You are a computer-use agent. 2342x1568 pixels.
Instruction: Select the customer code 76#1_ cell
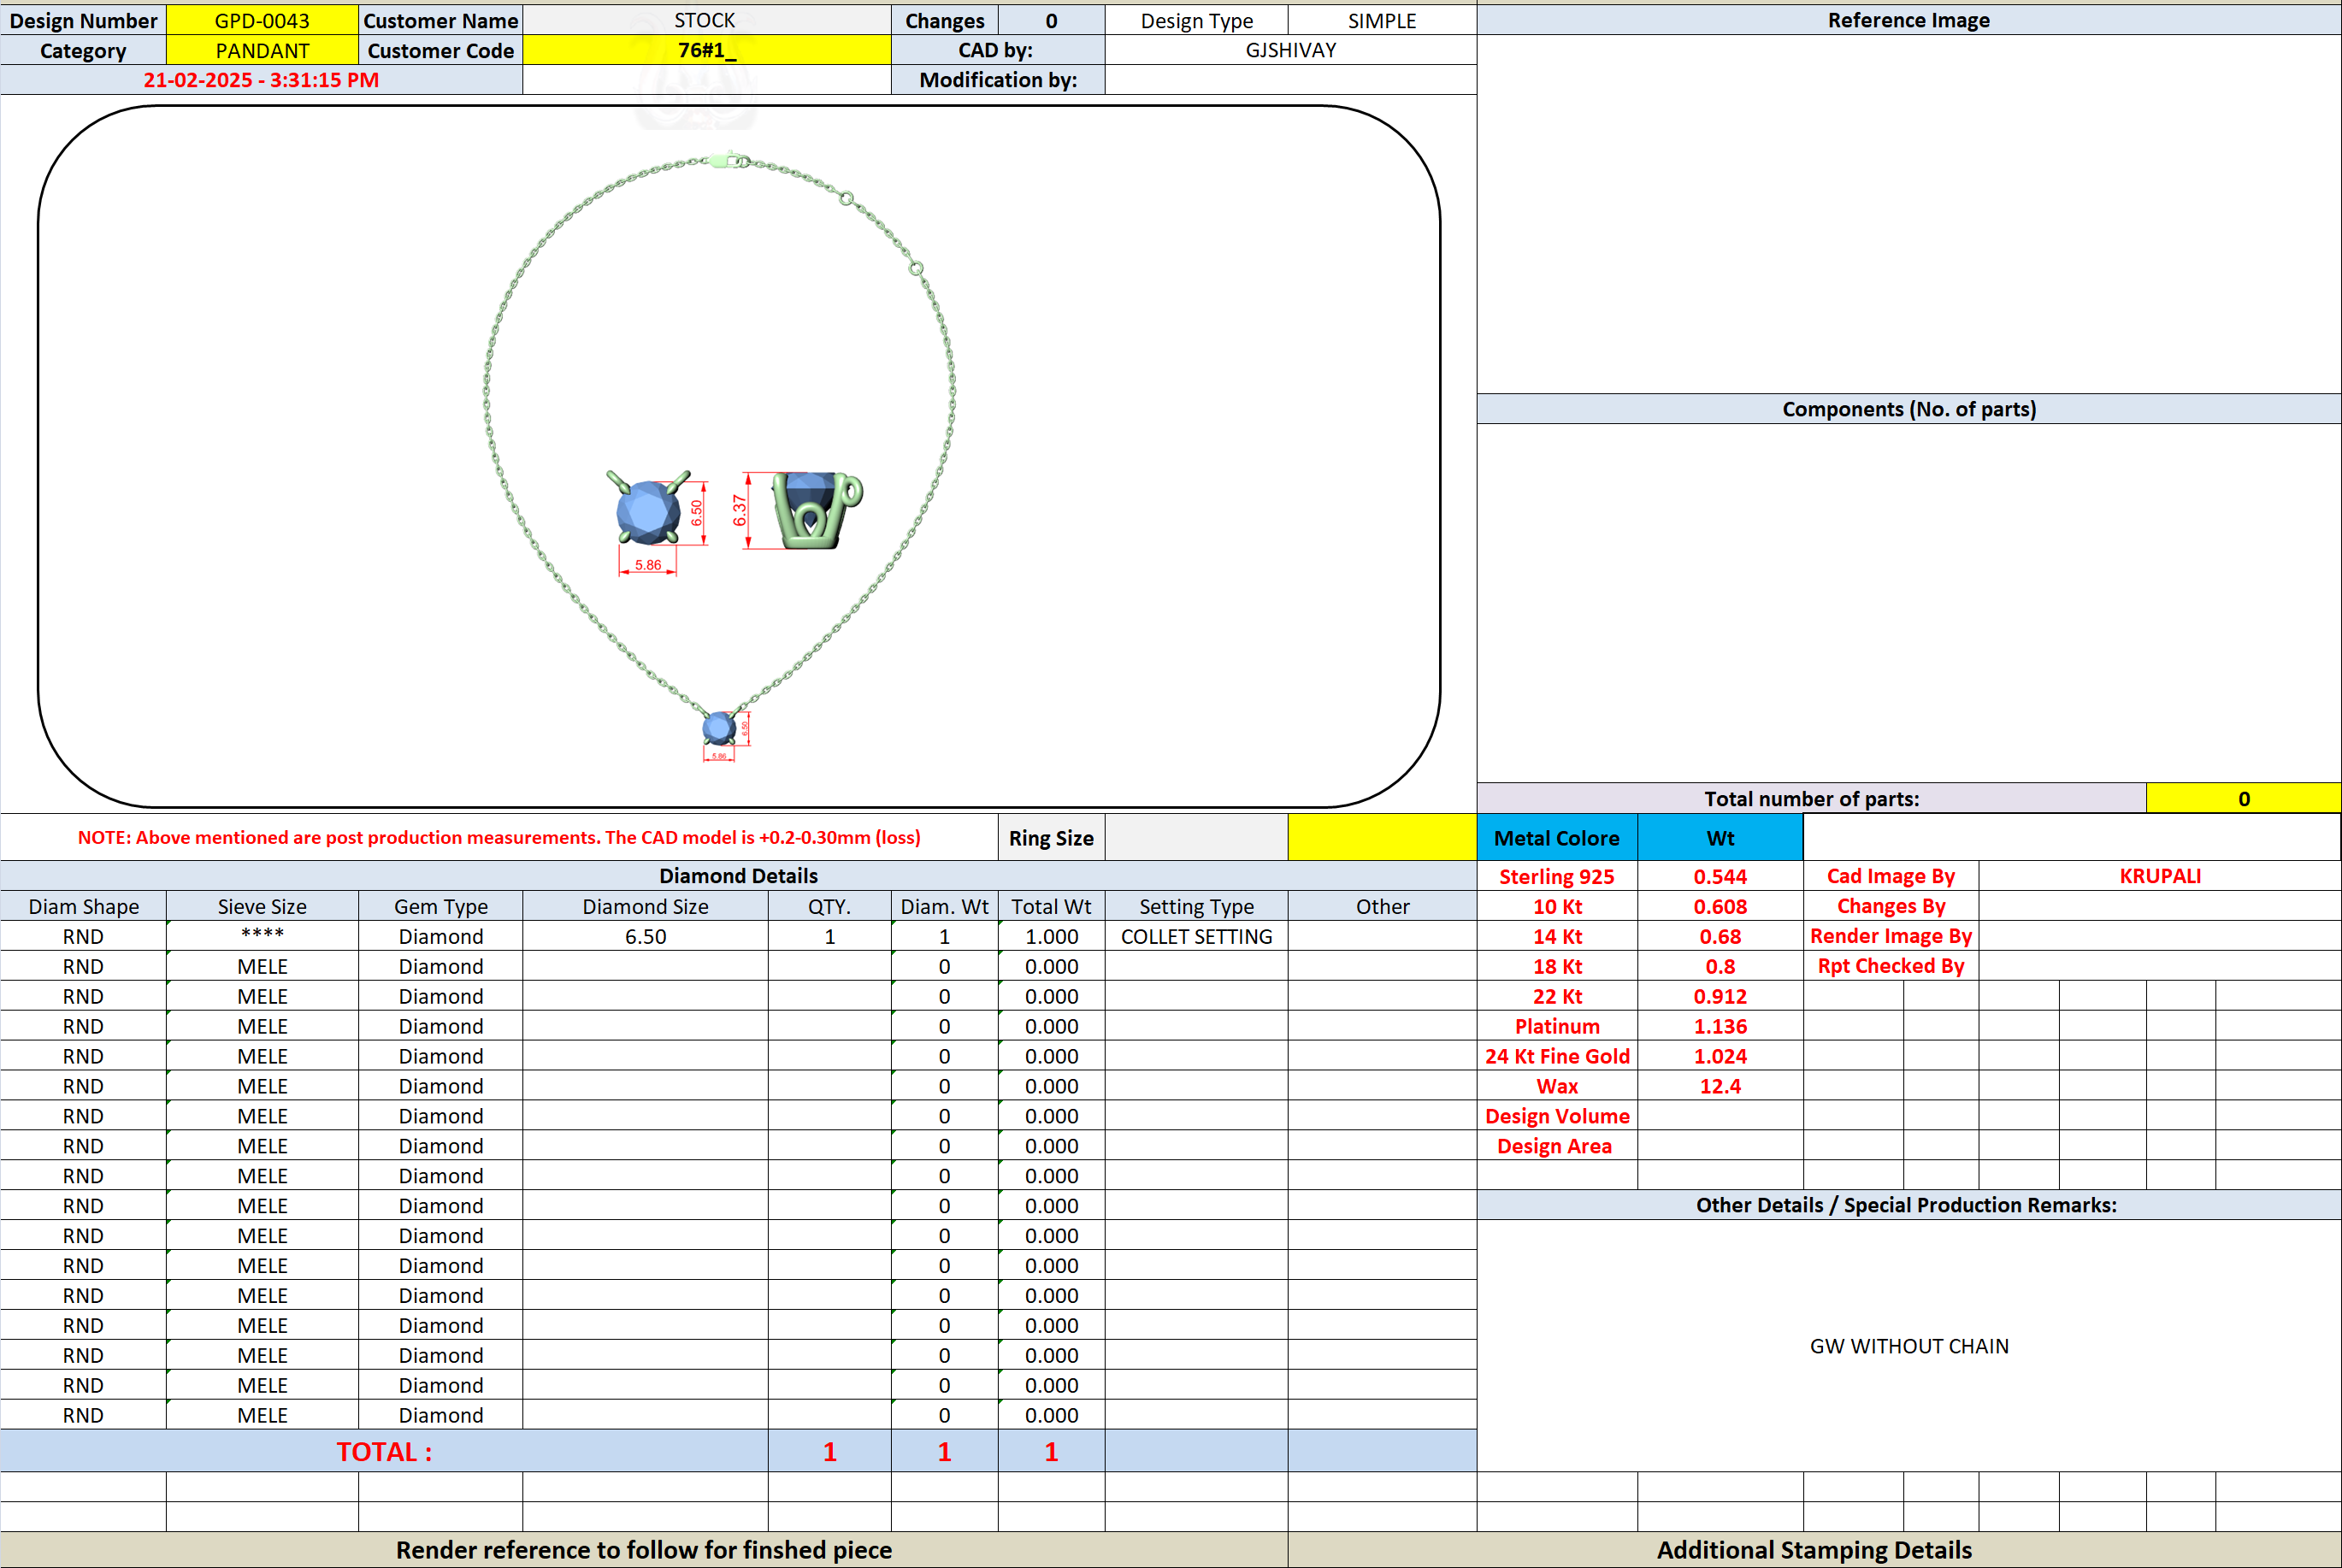coord(706,50)
